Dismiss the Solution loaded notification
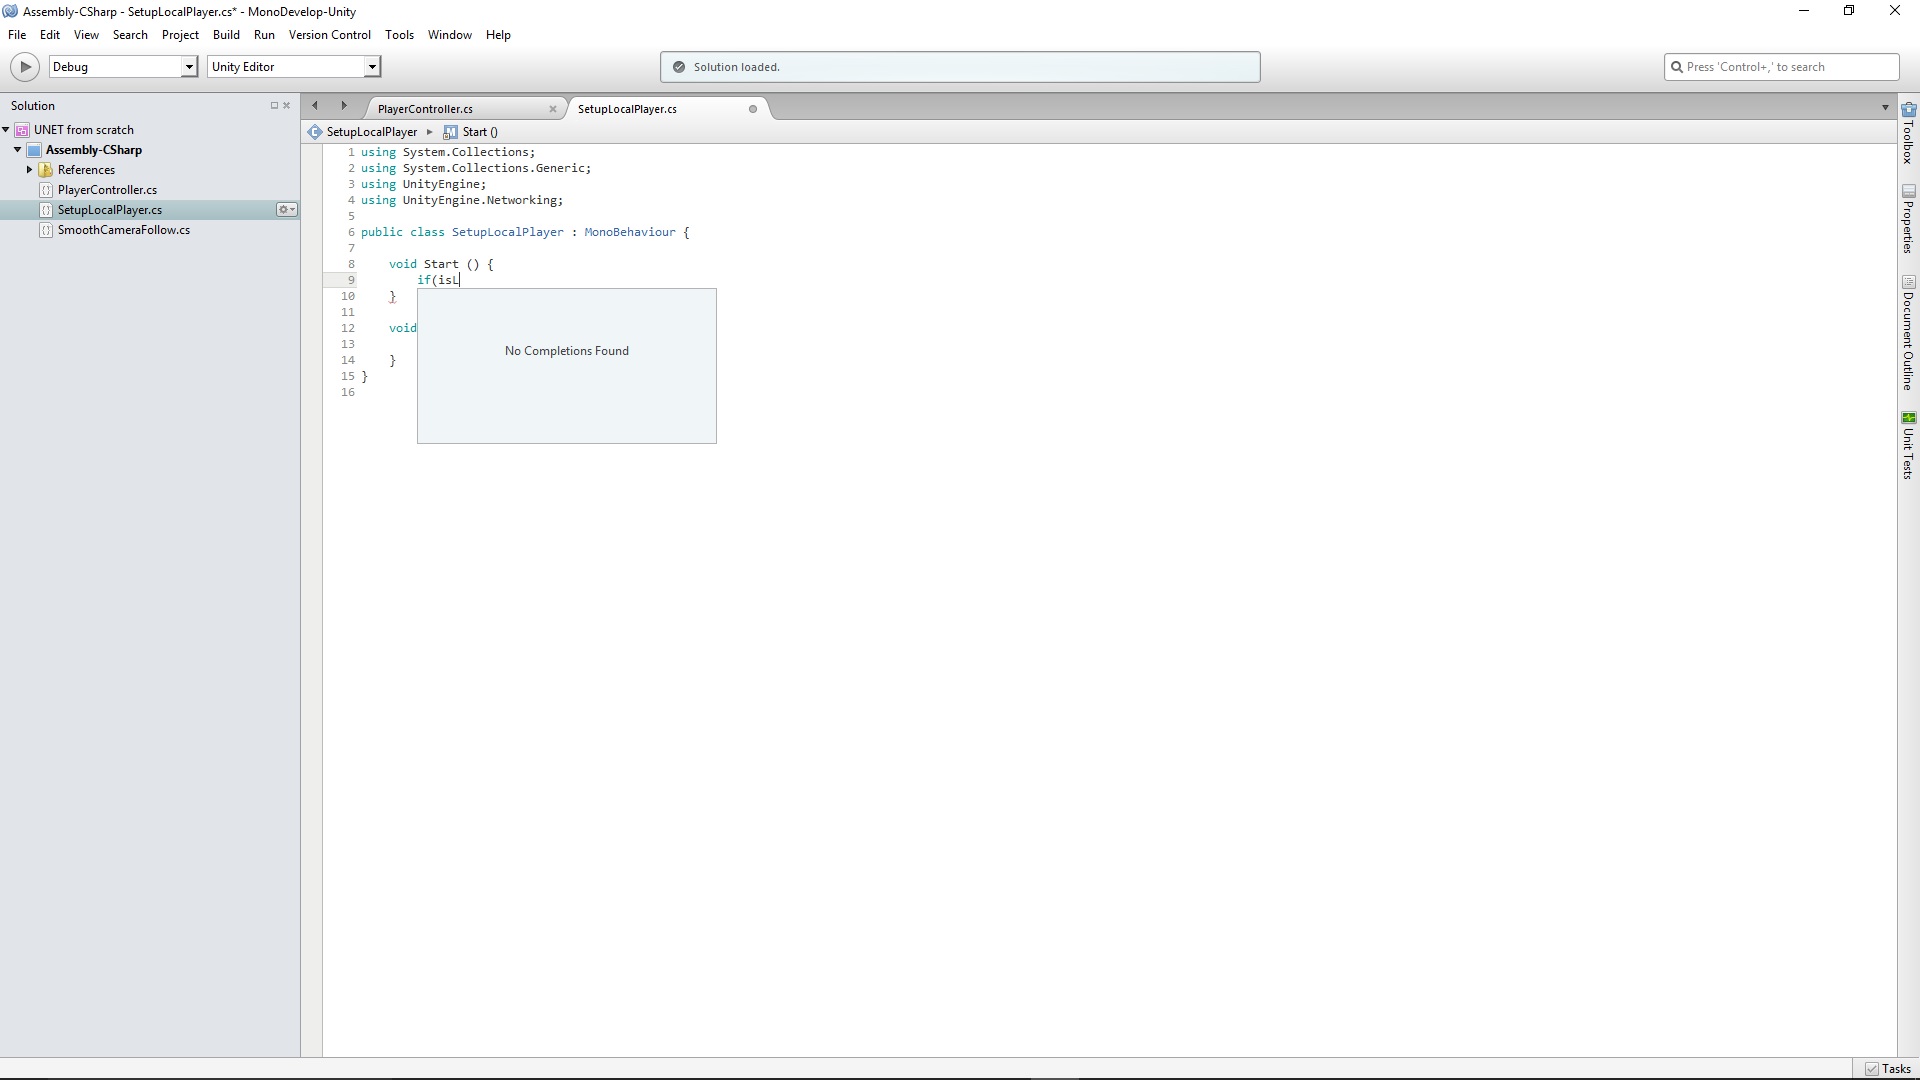The width and height of the screenshot is (1920, 1080). [x=960, y=66]
